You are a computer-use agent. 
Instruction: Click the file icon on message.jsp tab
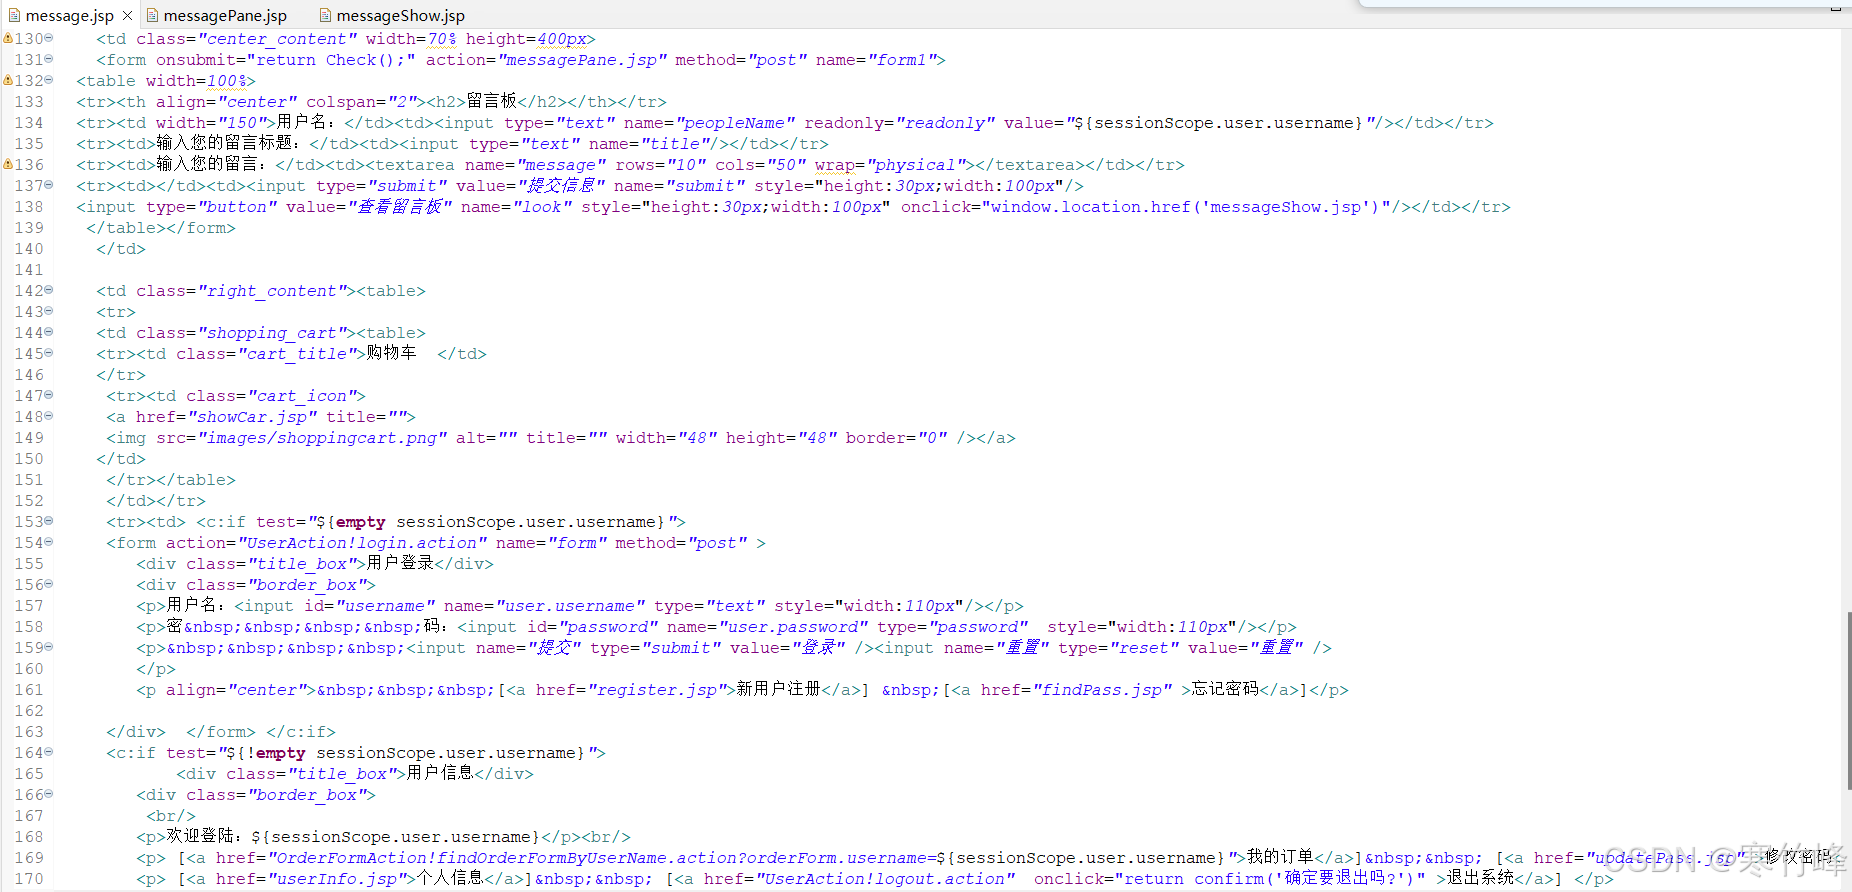[x=14, y=15]
